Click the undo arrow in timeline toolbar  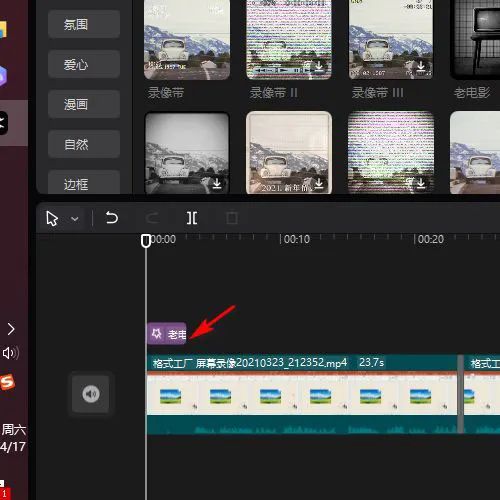click(x=112, y=218)
